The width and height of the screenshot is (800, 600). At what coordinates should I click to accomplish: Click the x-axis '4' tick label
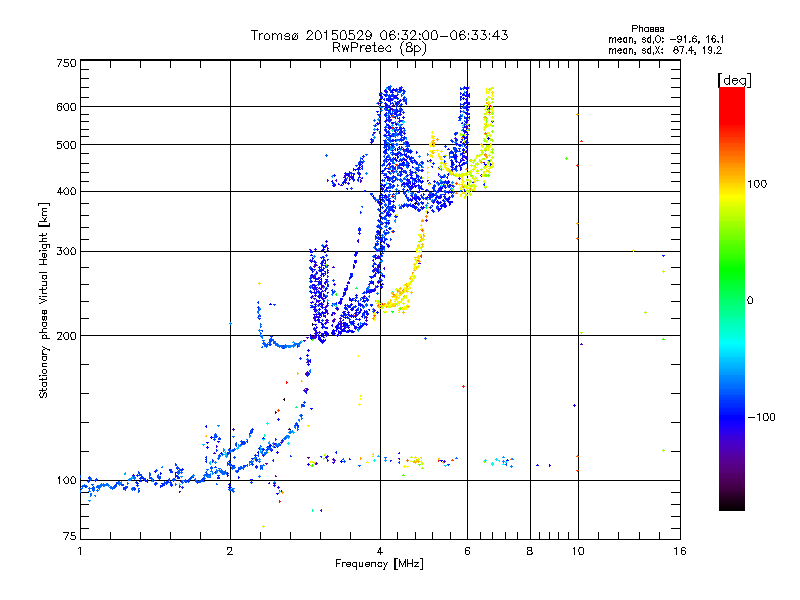tap(380, 551)
